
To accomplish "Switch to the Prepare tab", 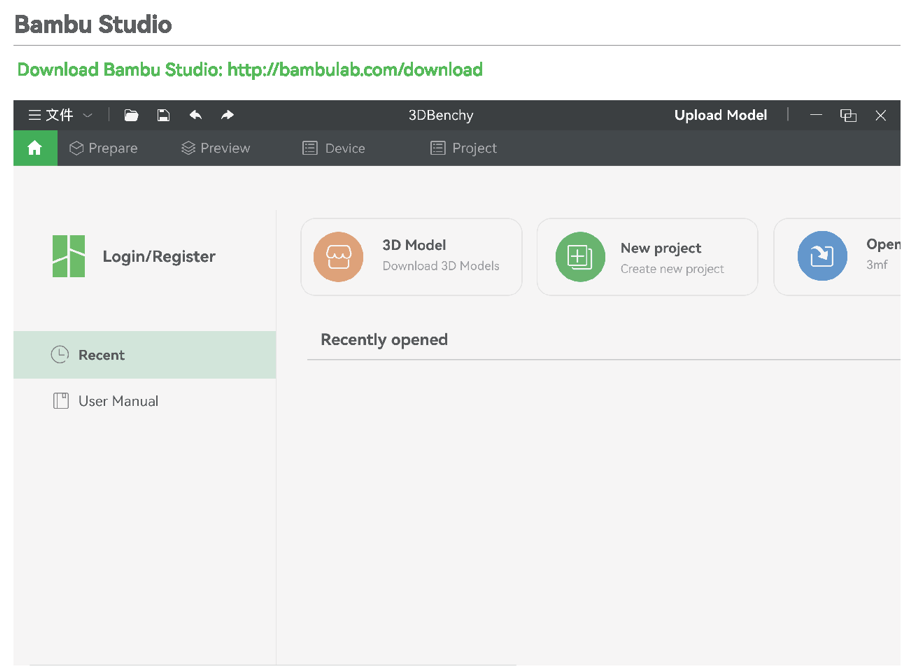I will [x=103, y=148].
